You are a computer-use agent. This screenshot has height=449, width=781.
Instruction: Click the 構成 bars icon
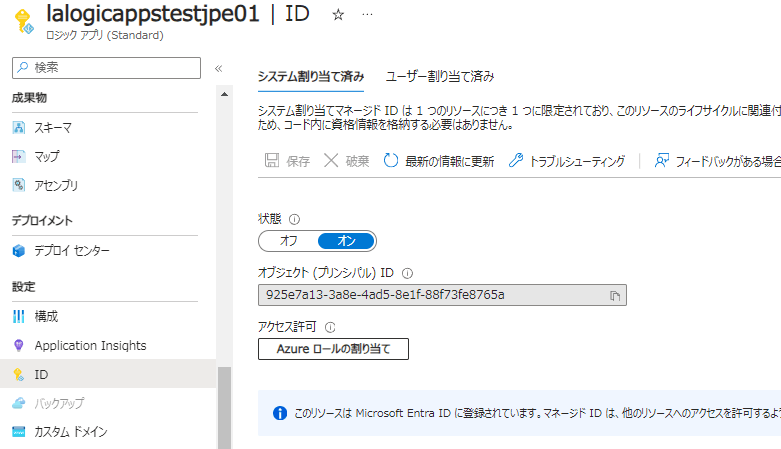click(x=18, y=316)
